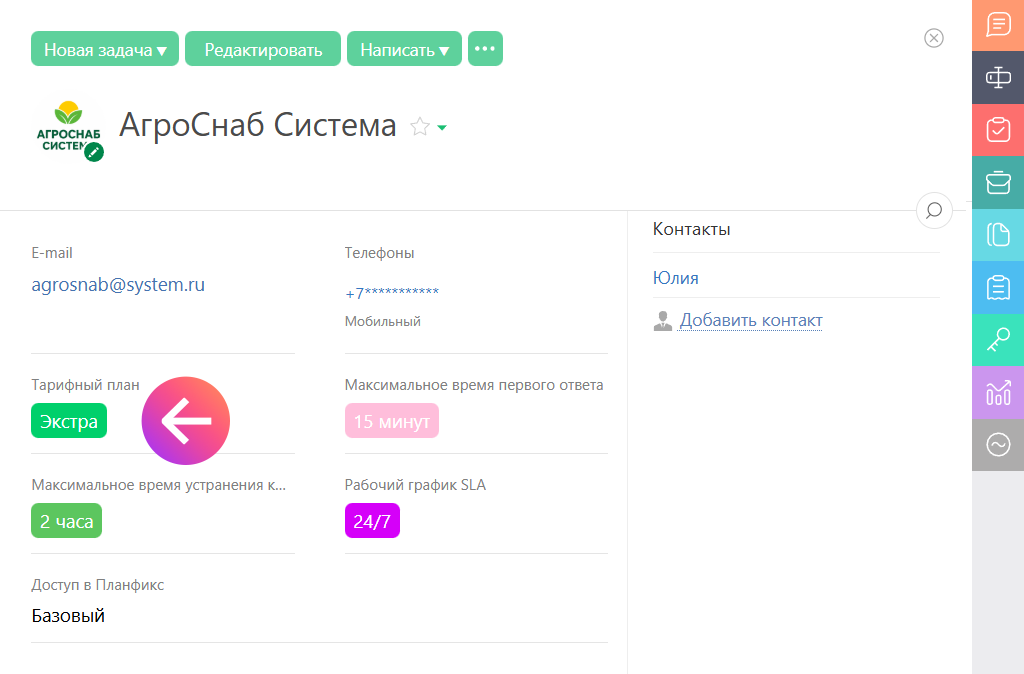The height and width of the screenshot is (674, 1024).
Task: Click the dark signpost icon in sidebar
Action: [x=998, y=78]
